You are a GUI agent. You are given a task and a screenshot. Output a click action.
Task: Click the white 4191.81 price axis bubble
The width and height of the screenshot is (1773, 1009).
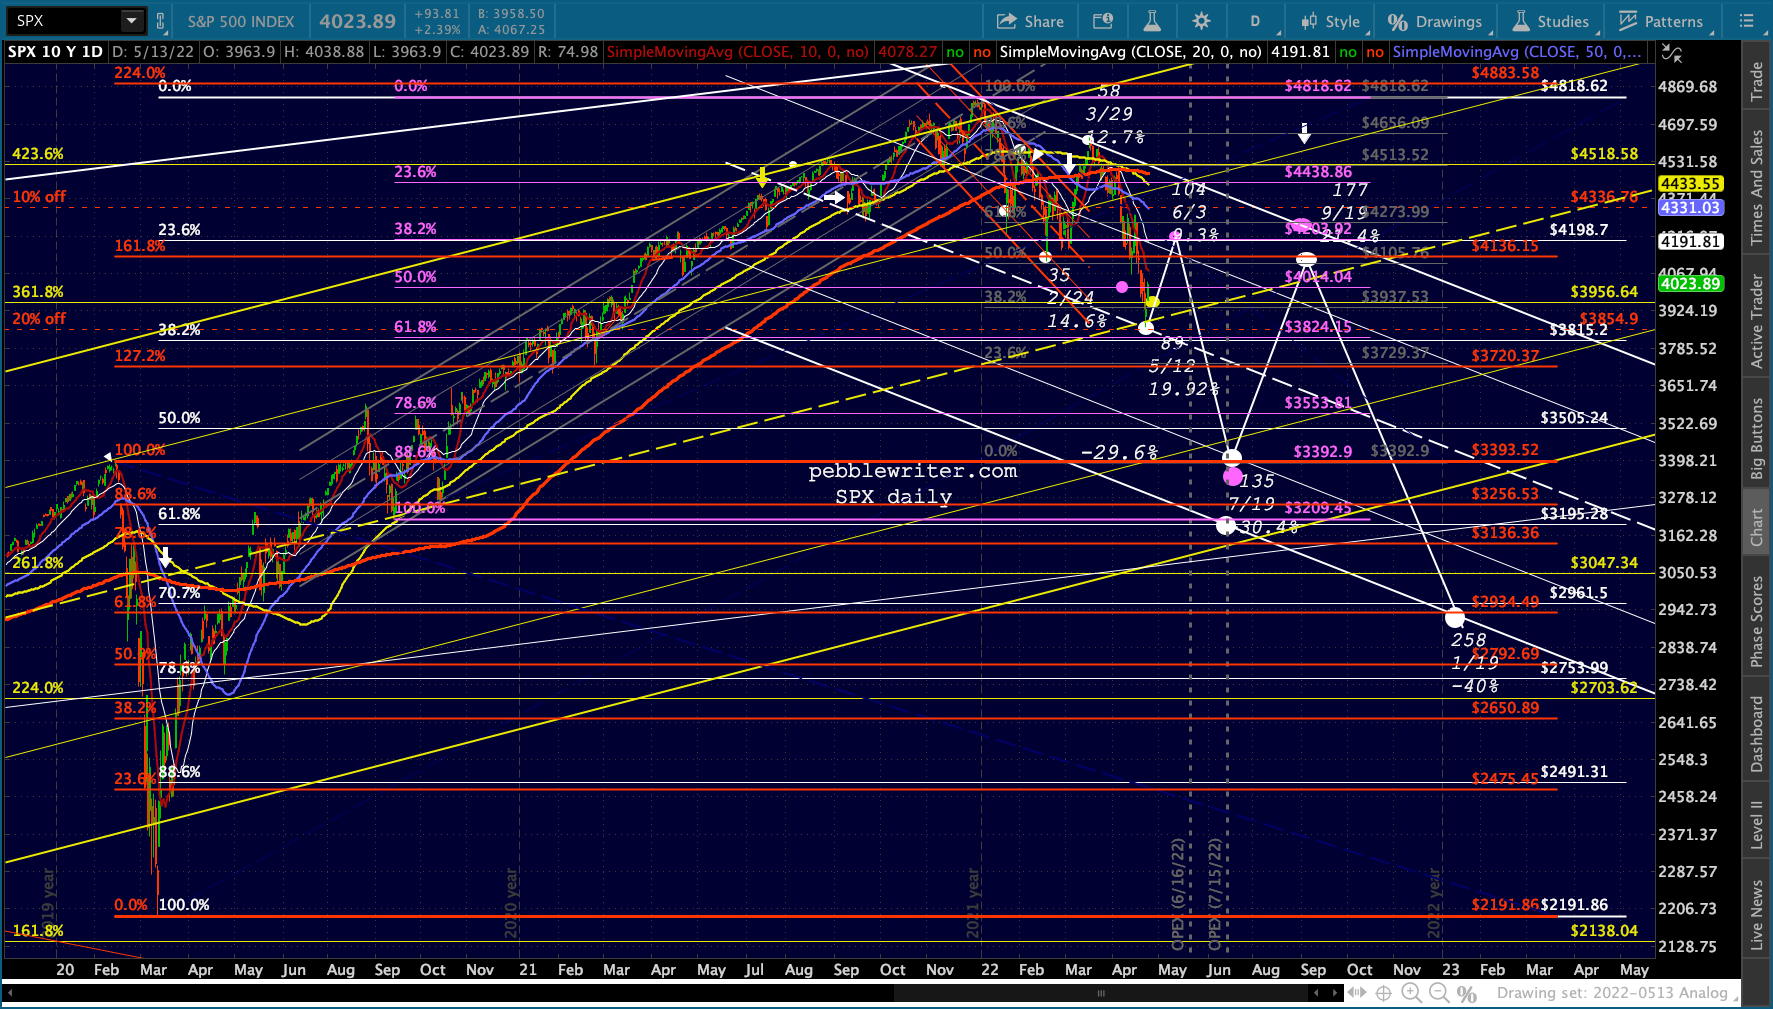[x=1691, y=241]
